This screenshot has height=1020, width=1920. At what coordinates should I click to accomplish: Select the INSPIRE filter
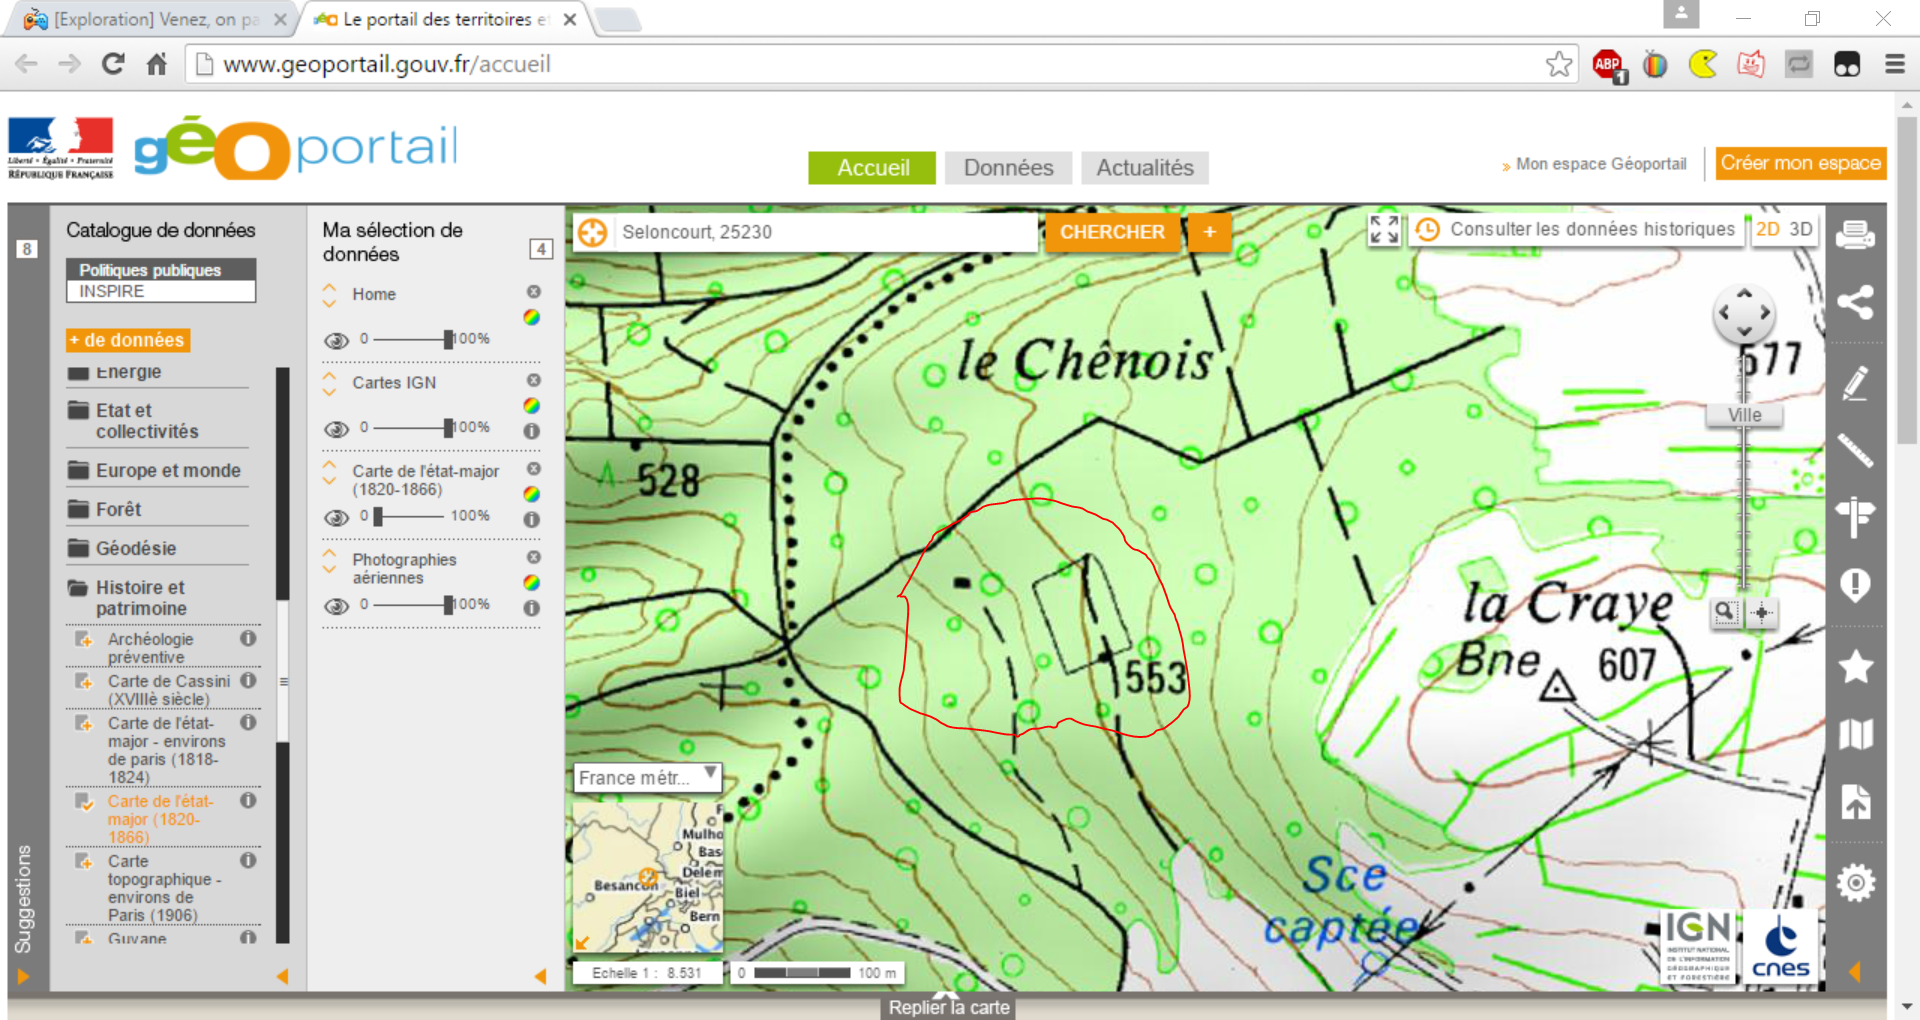[x=161, y=291]
